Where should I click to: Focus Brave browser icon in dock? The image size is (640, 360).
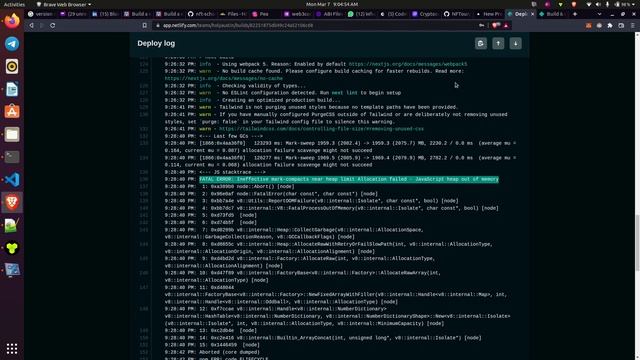12,202
